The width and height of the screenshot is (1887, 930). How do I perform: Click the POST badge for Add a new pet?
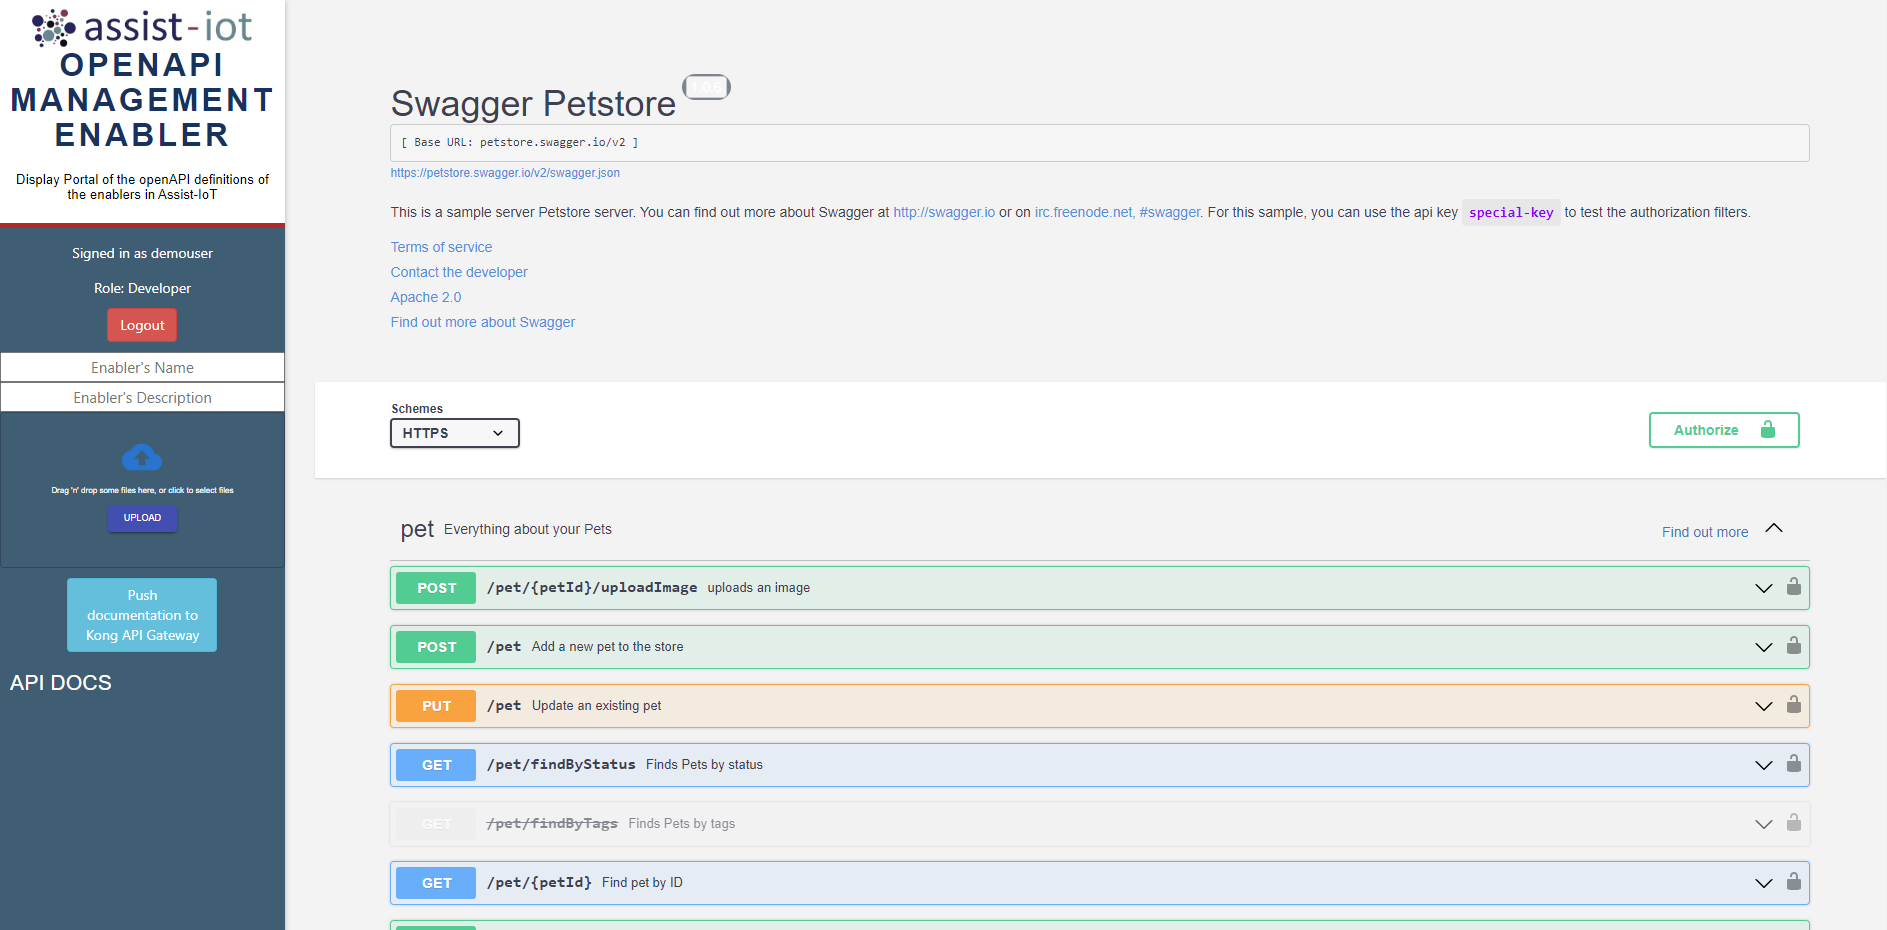pos(436,647)
